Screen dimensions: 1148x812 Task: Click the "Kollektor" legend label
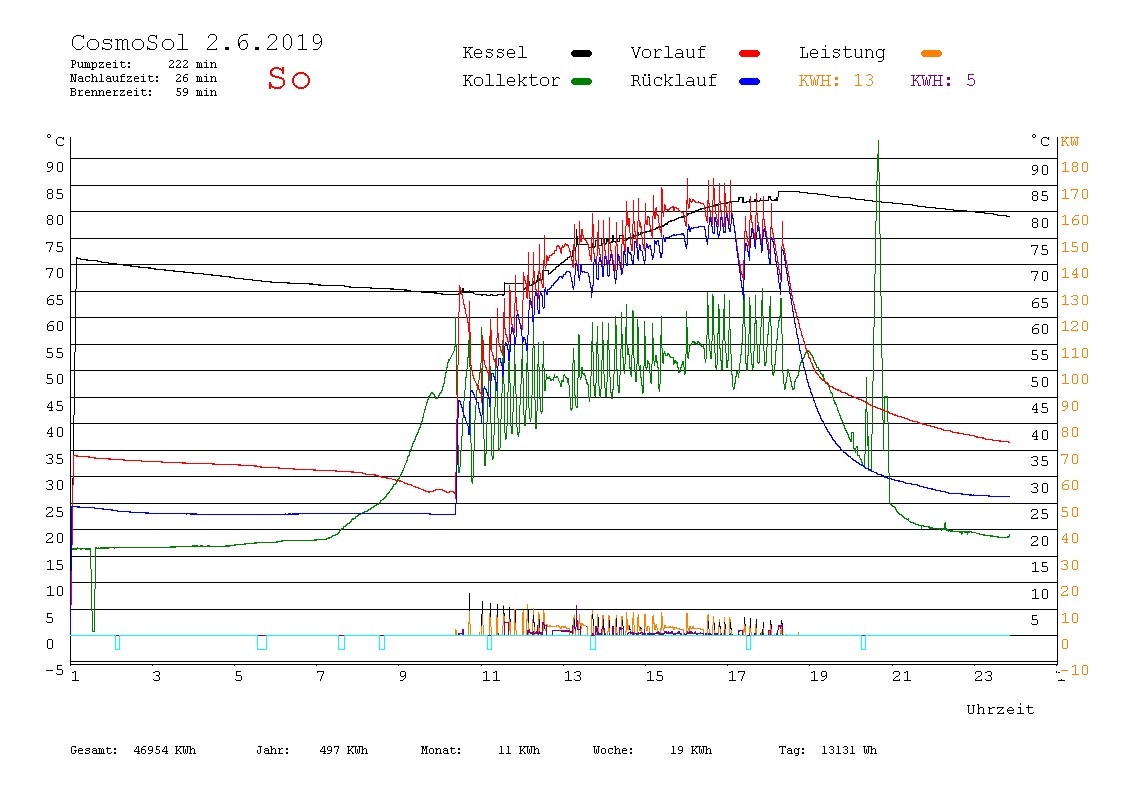[511, 81]
